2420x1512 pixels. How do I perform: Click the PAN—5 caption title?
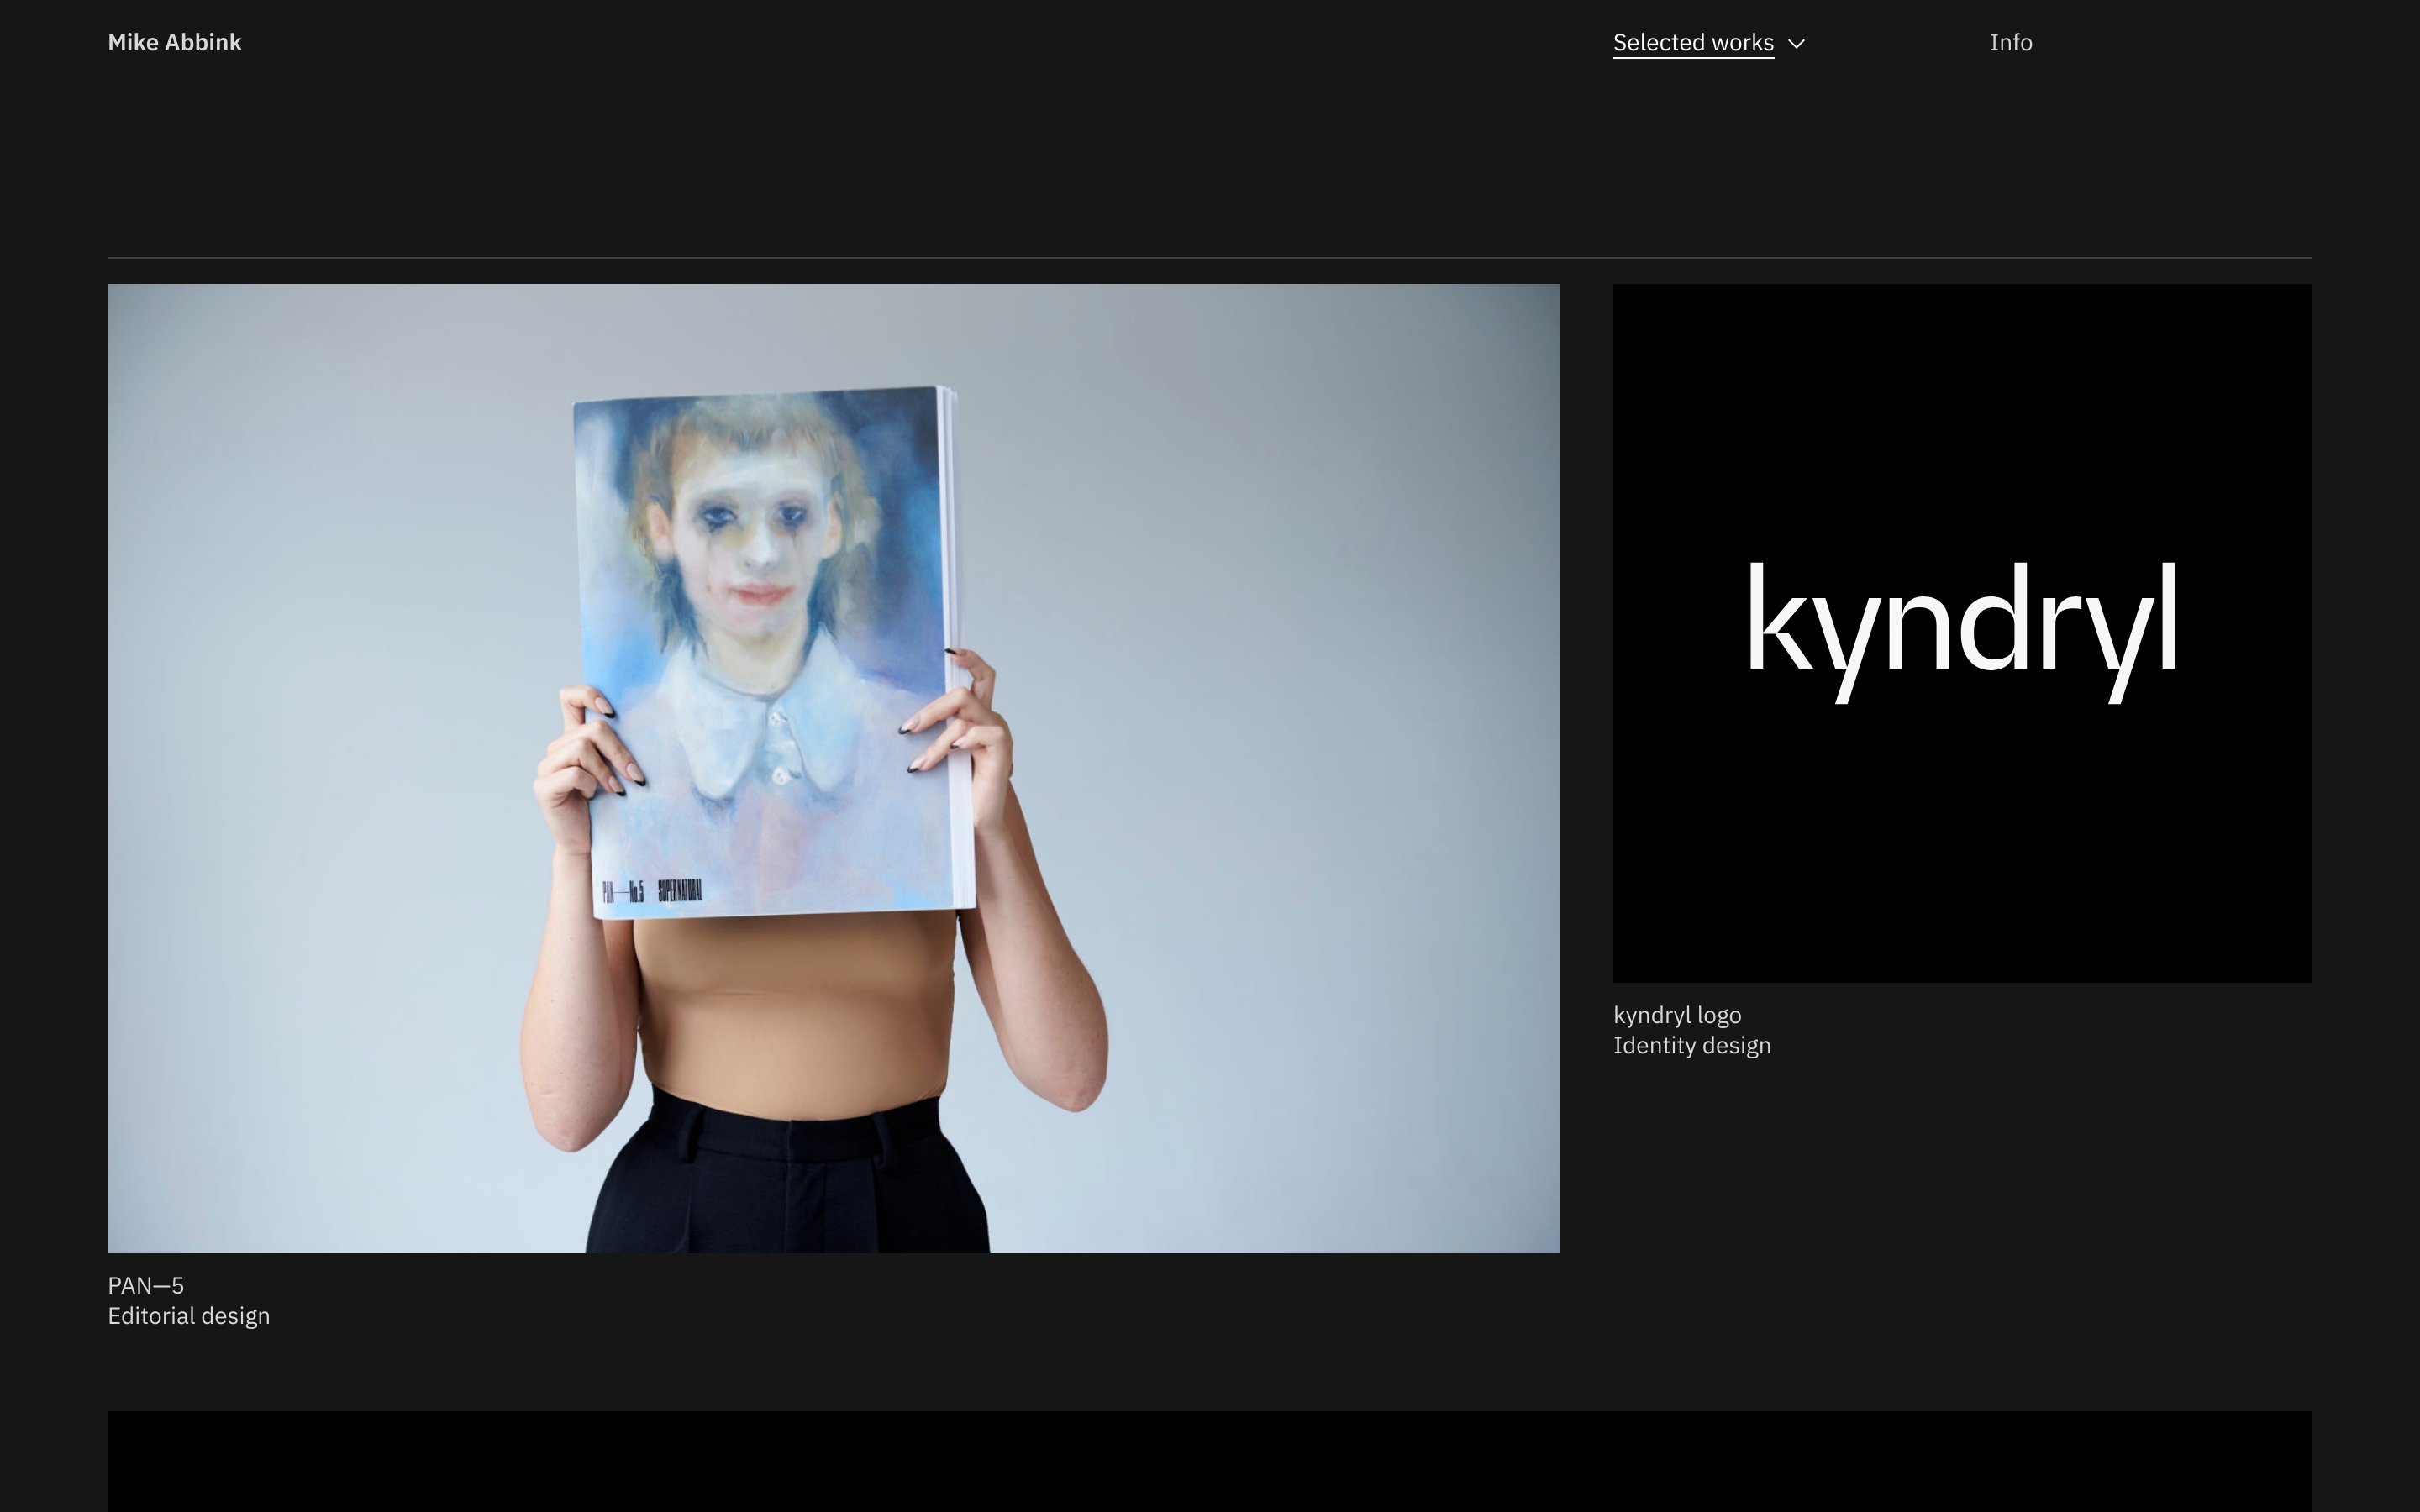click(146, 1285)
